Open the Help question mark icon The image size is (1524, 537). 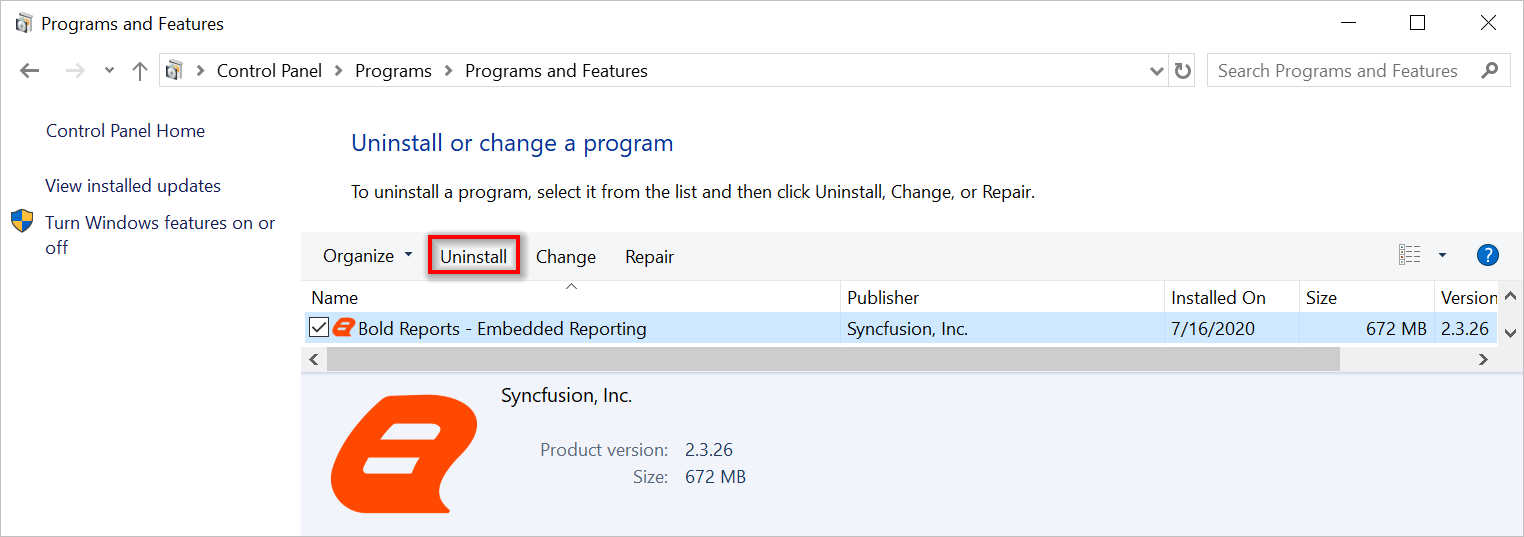coord(1488,255)
